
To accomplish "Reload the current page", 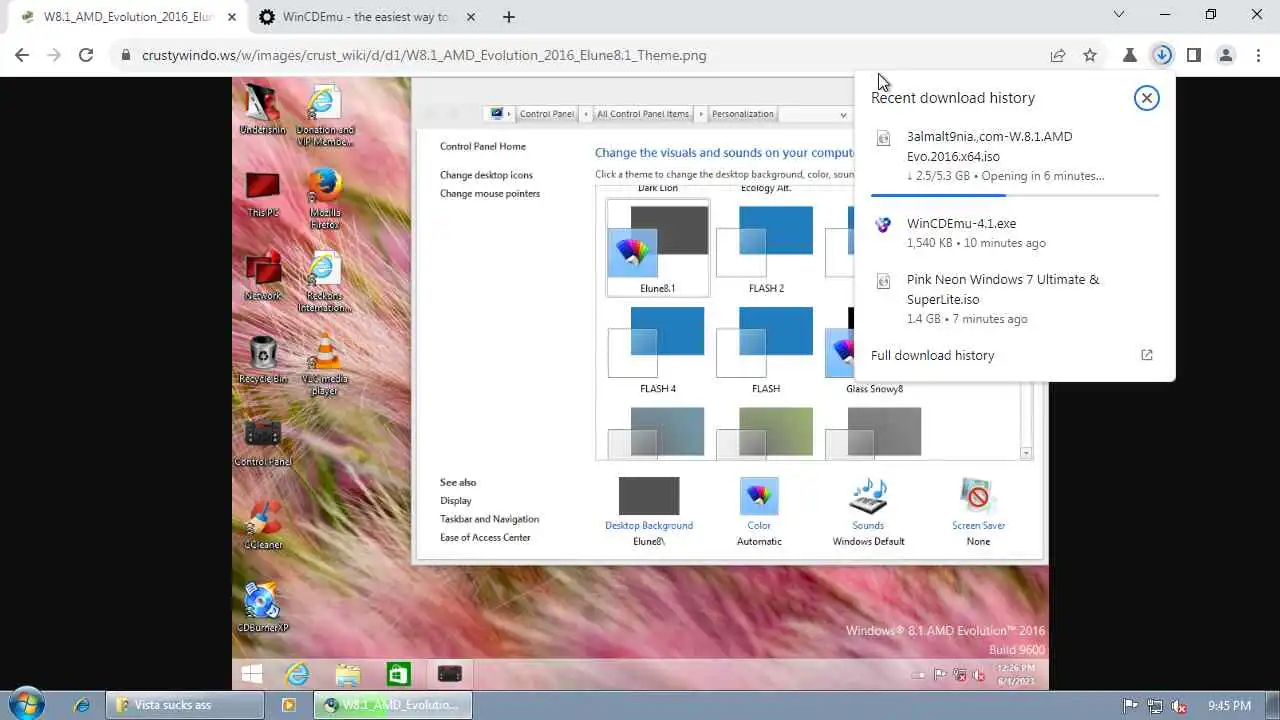I will point(86,55).
